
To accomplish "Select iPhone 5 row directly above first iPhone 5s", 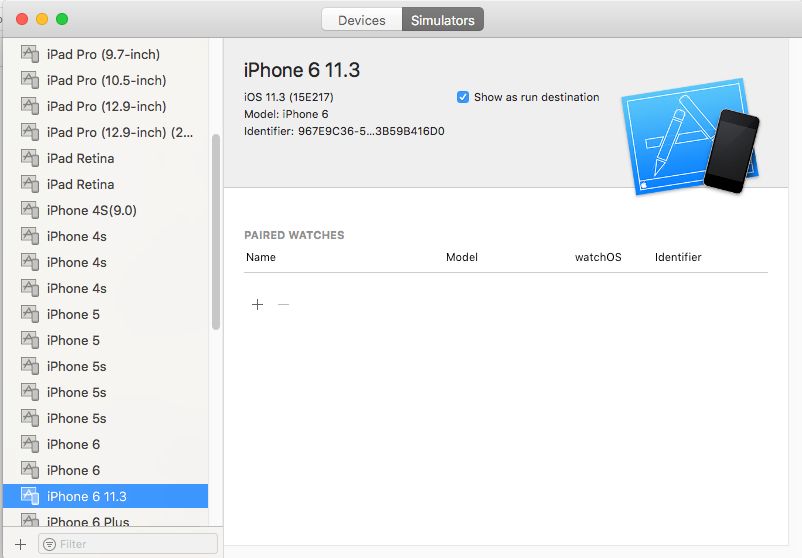I will tap(105, 340).
